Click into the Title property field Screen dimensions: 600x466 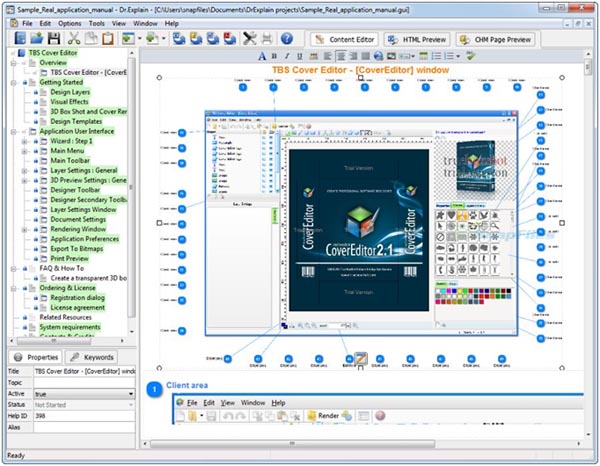[85, 371]
